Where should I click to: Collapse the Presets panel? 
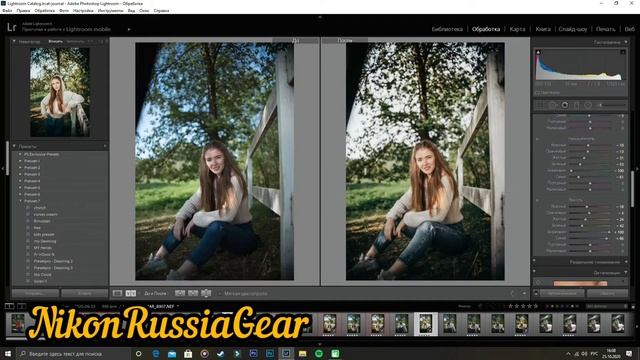14,146
